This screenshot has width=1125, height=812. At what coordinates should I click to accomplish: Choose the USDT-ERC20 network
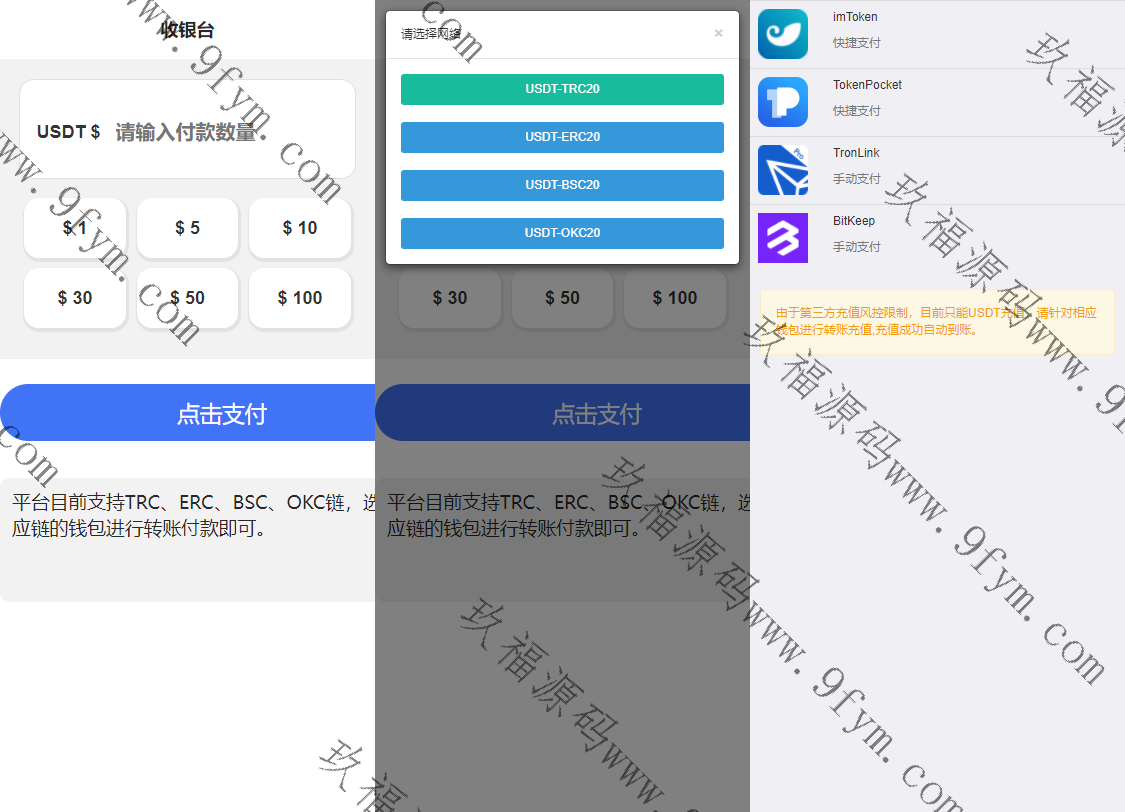tap(562, 137)
